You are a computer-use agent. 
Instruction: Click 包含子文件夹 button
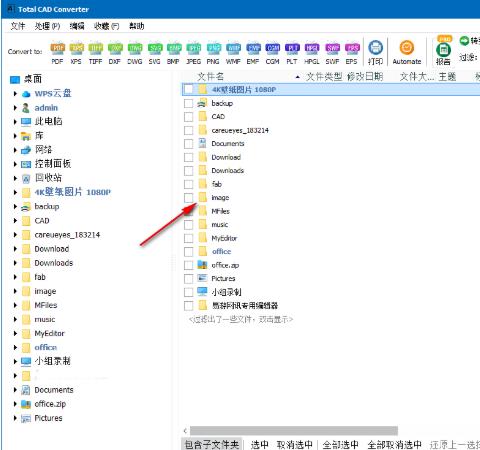(x=212, y=444)
